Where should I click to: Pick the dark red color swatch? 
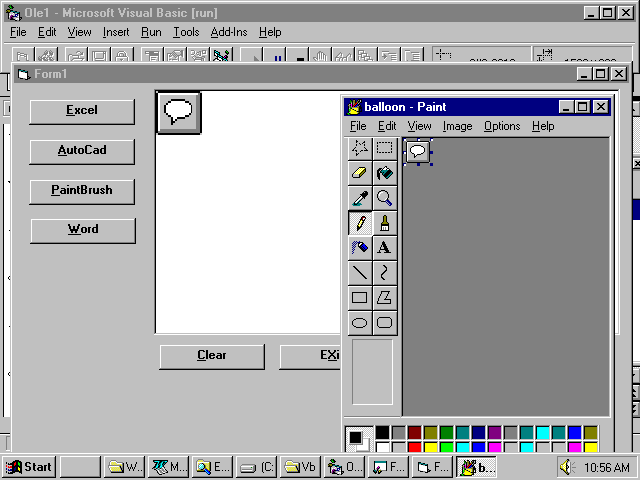(x=414, y=432)
